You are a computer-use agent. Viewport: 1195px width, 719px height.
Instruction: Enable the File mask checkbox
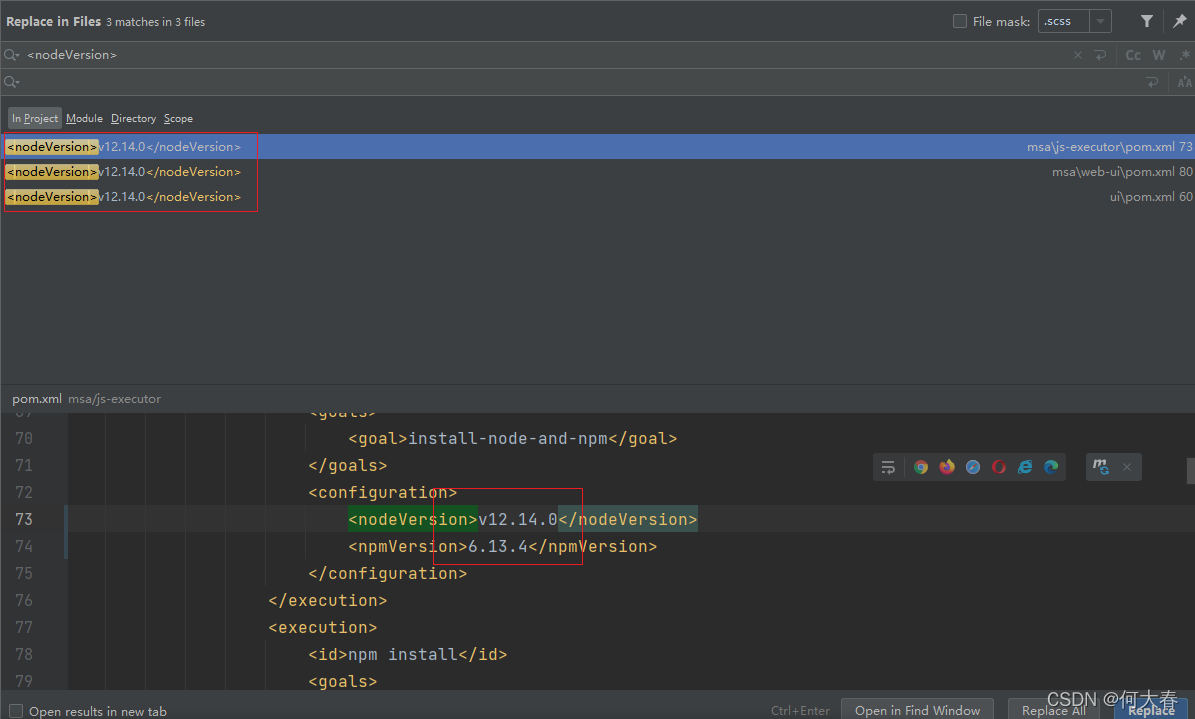click(x=960, y=21)
